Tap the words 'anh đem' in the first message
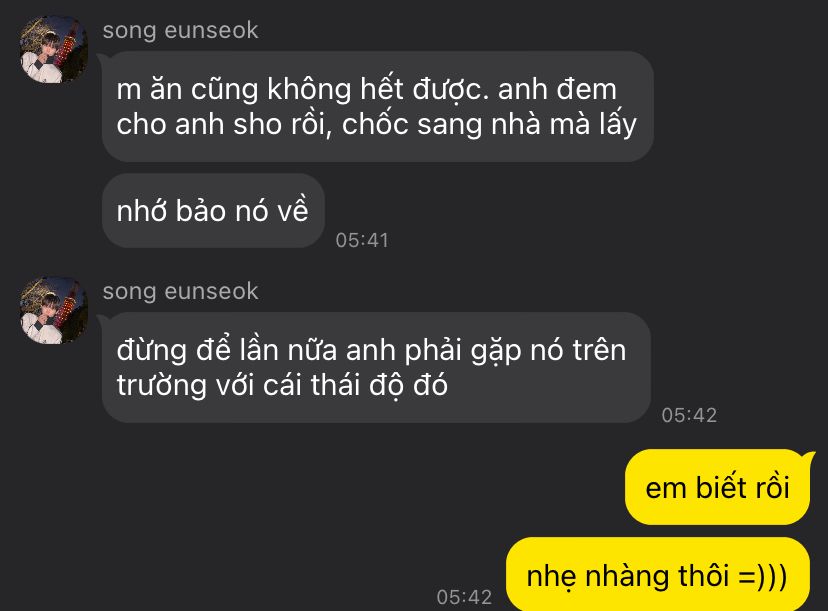The height and width of the screenshot is (611, 828). pos(557,89)
